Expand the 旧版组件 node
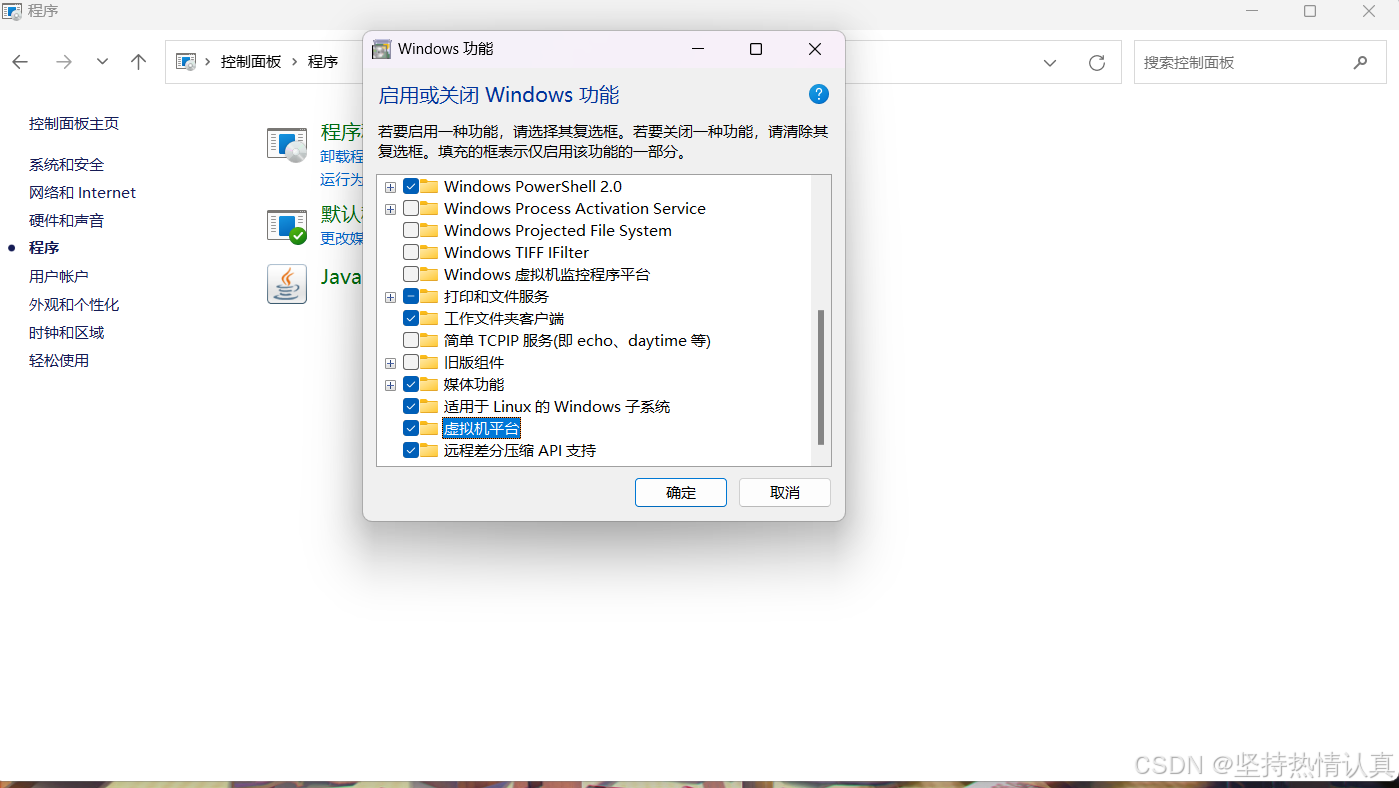Viewport: 1399px width, 788px height. [x=390, y=363]
